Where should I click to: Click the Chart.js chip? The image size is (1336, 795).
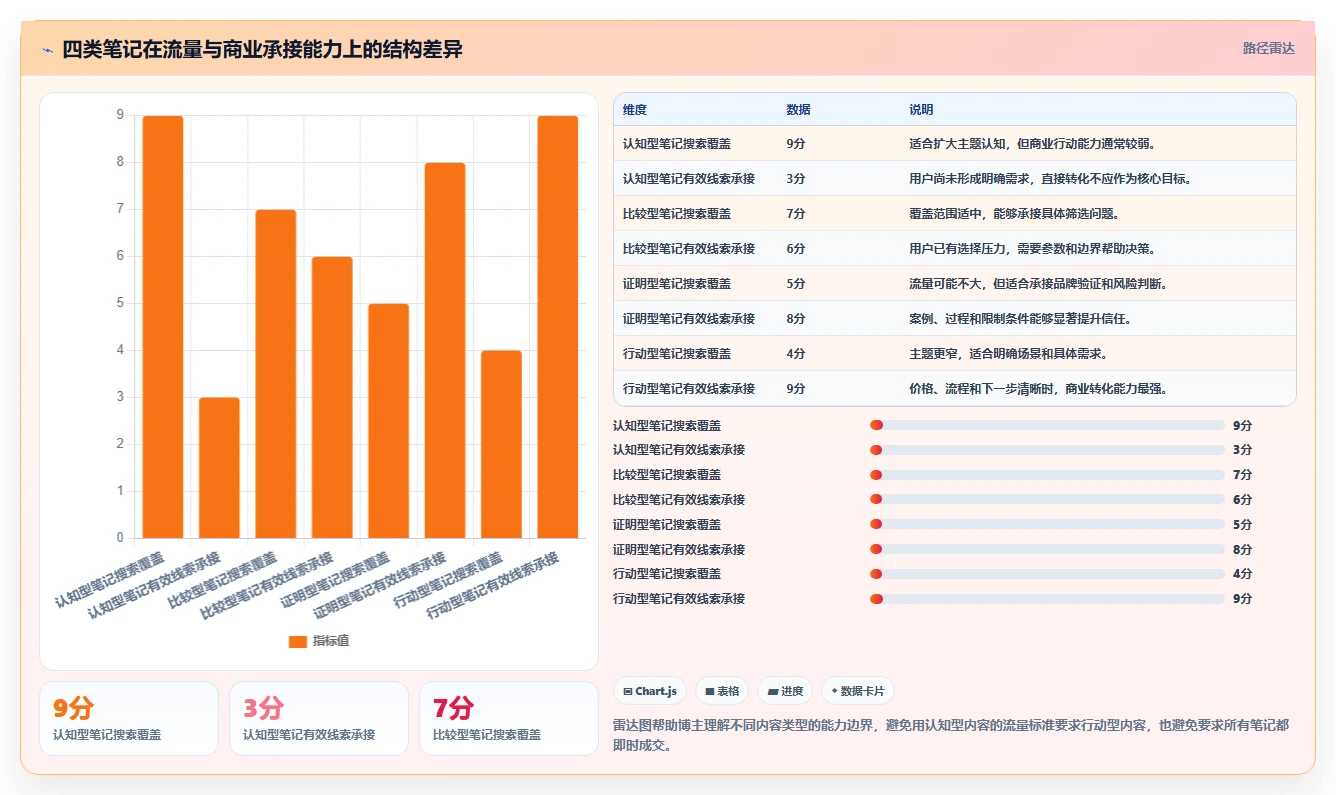(650, 691)
